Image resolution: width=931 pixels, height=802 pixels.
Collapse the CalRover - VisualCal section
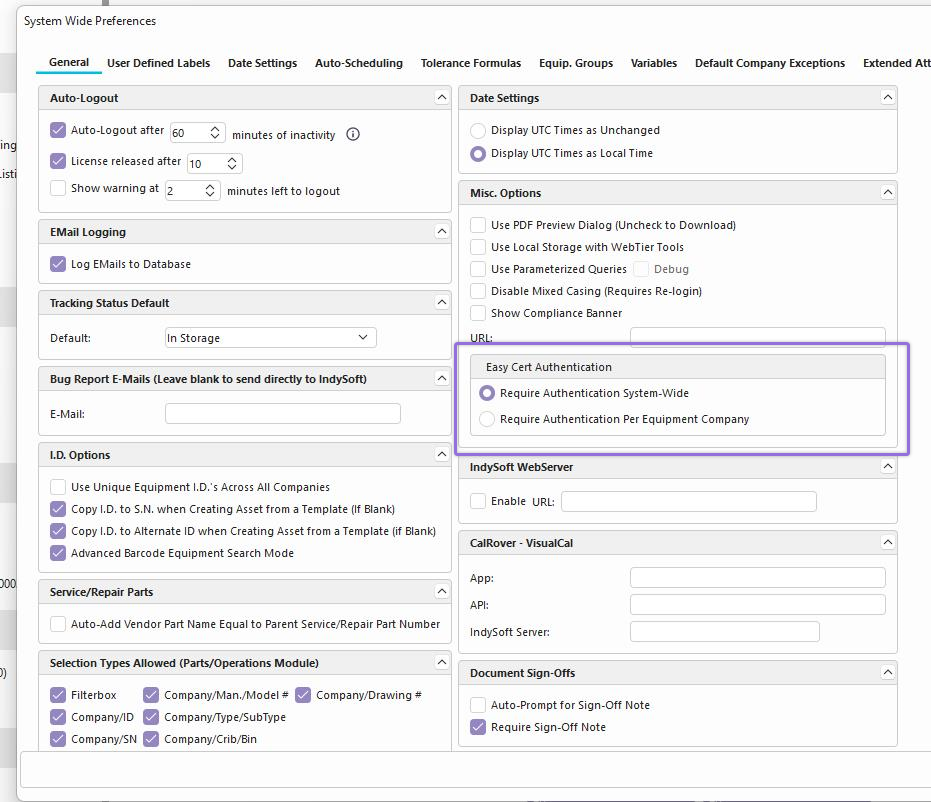[x=887, y=543]
